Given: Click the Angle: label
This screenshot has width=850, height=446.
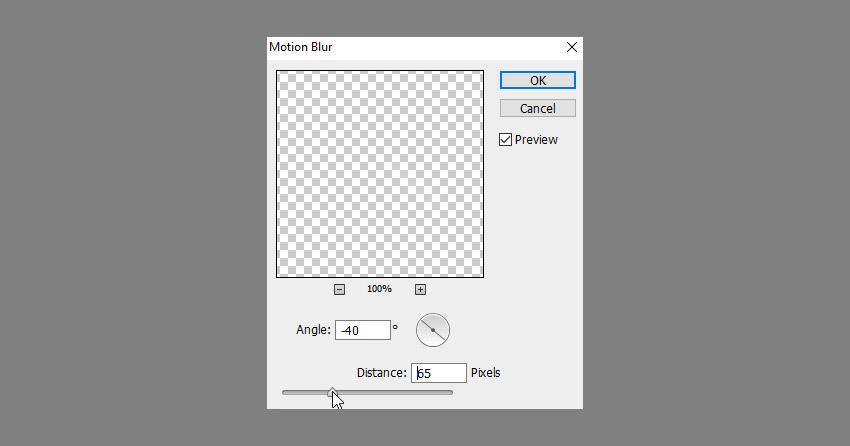Looking at the screenshot, I should point(313,329).
